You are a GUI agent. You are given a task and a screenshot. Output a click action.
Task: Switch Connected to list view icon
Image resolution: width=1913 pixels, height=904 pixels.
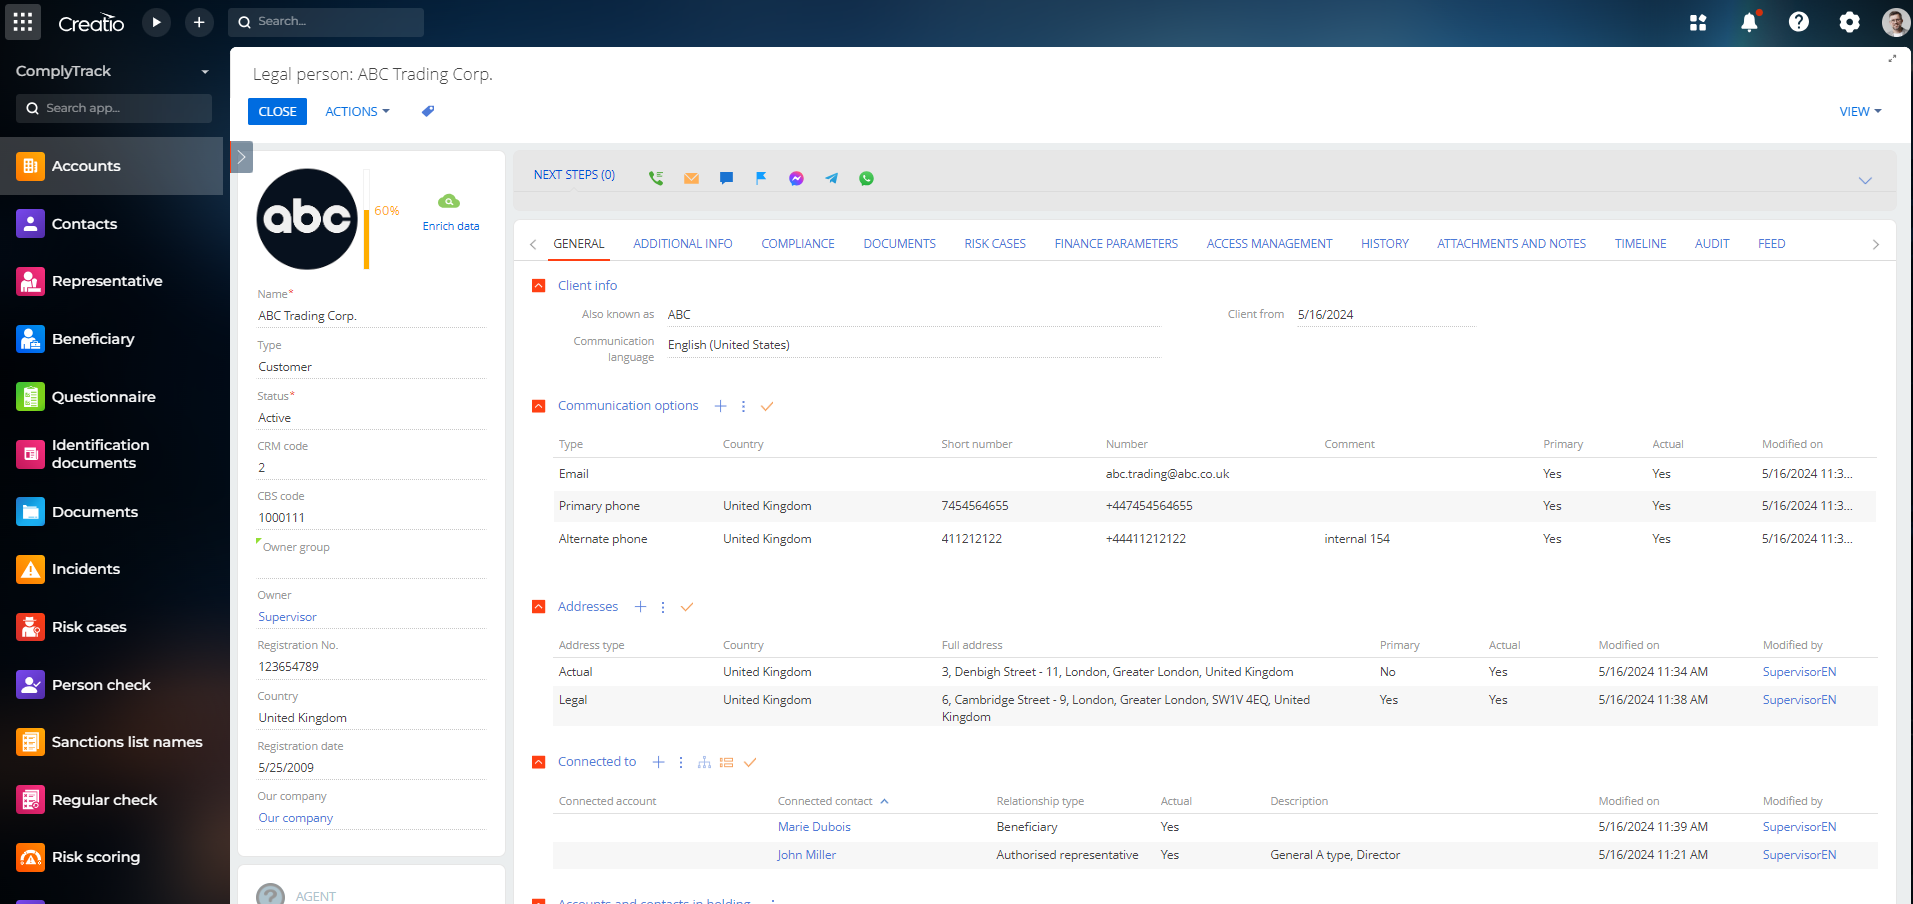(x=727, y=762)
